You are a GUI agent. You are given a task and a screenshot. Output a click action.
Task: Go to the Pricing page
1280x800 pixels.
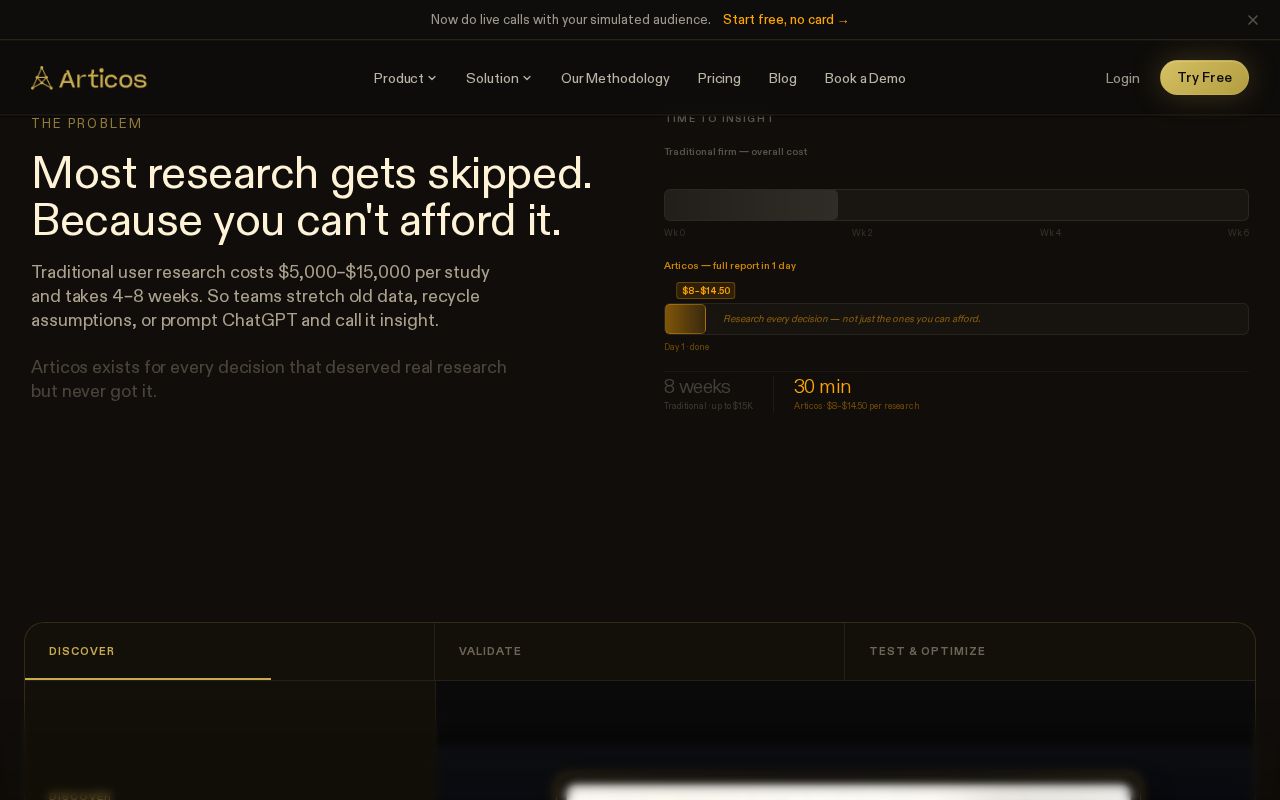pyautogui.click(x=719, y=78)
